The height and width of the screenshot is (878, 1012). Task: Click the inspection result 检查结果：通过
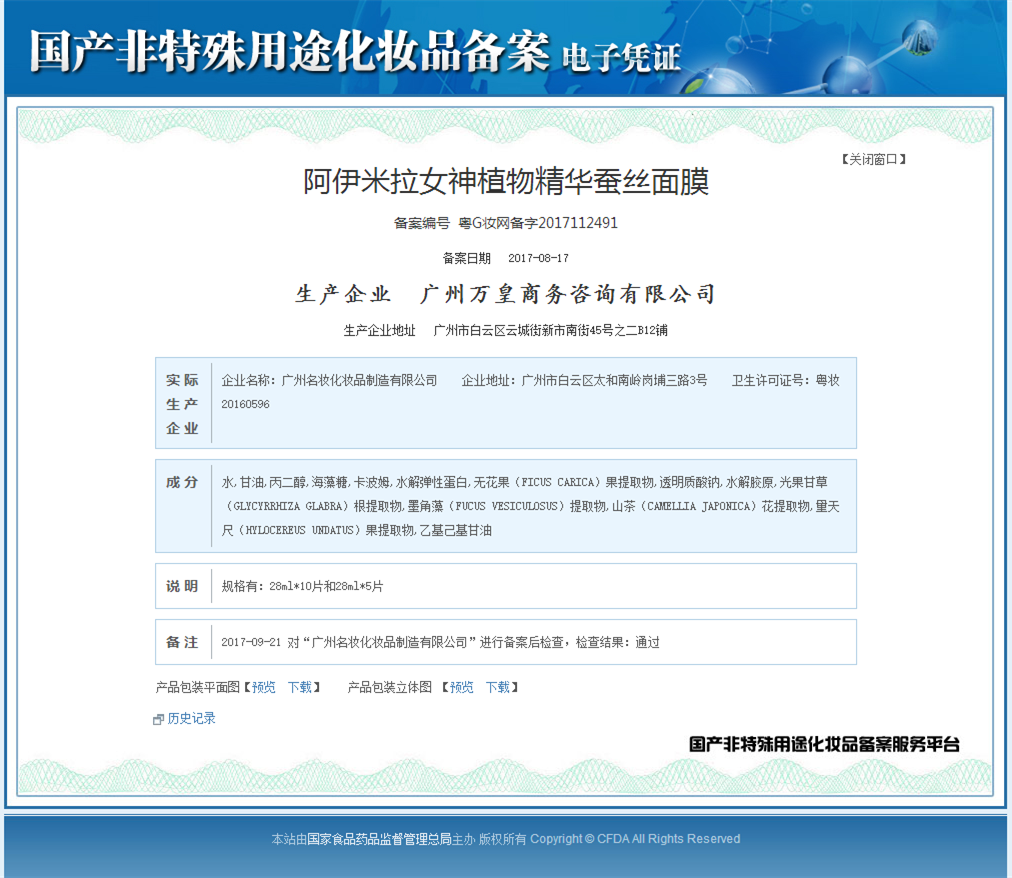tap(618, 642)
